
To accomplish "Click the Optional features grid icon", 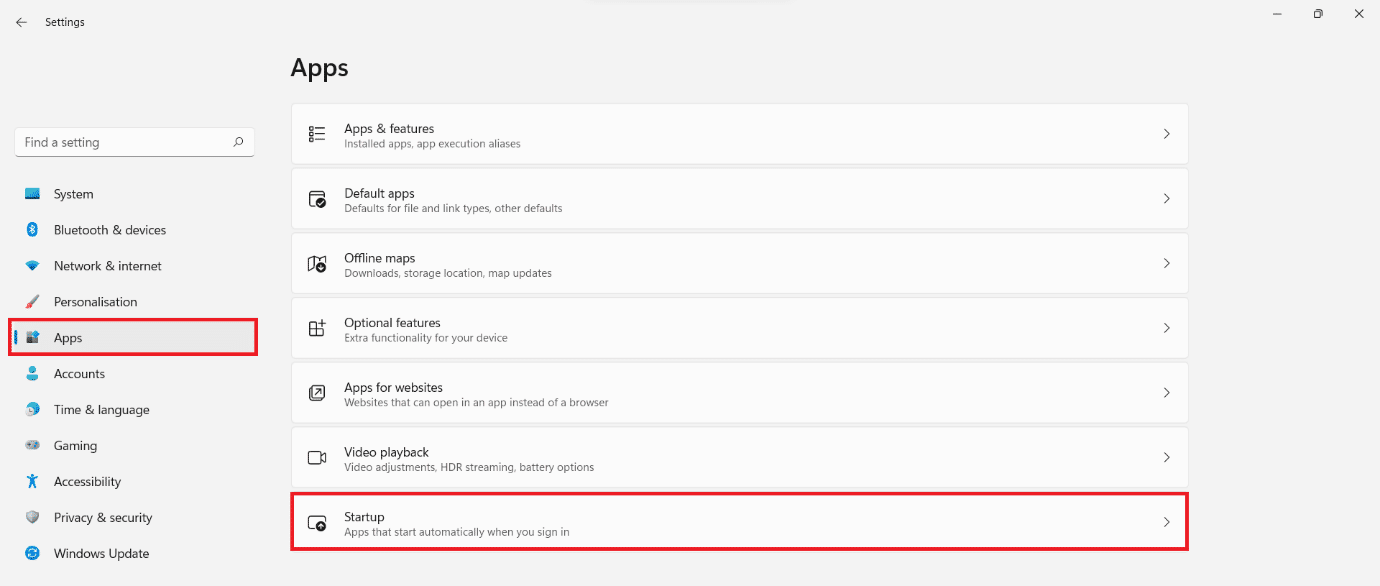I will point(317,328).
